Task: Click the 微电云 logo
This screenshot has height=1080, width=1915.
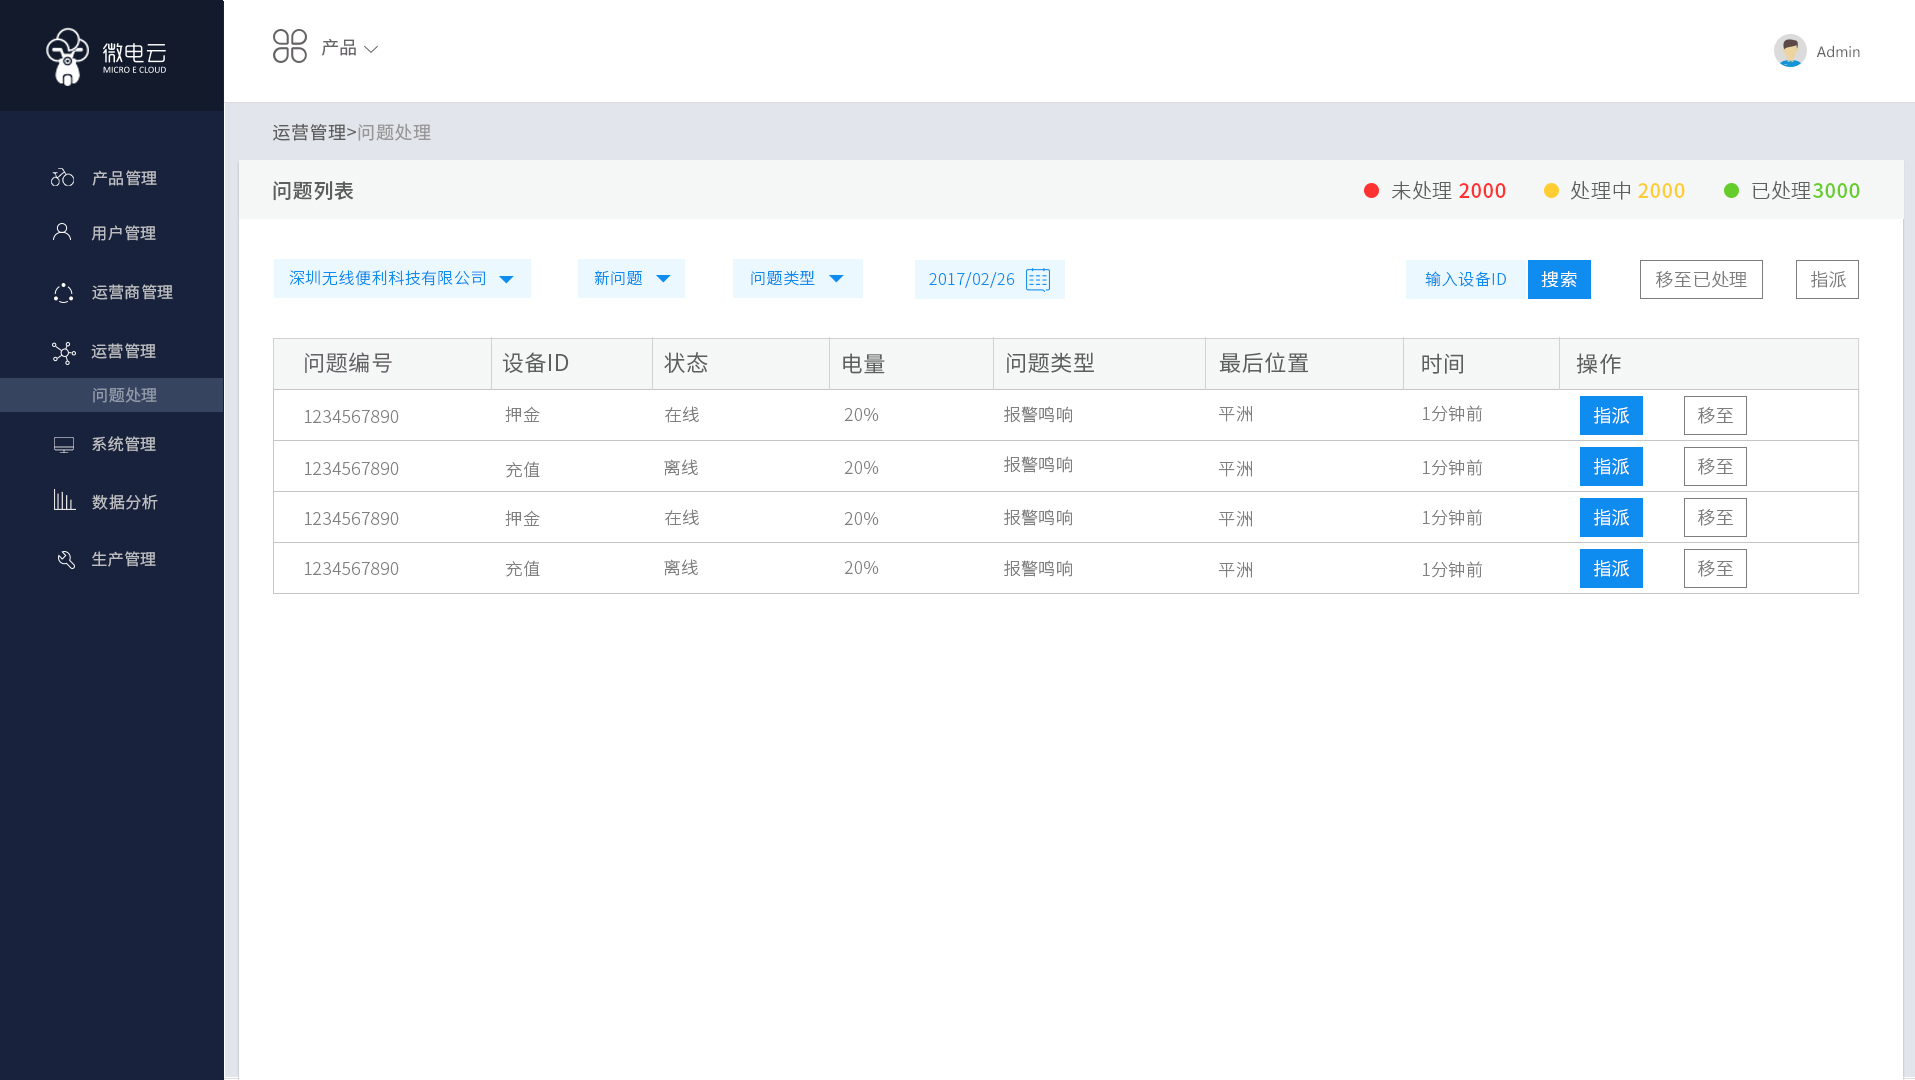Action: pos(107,56)
